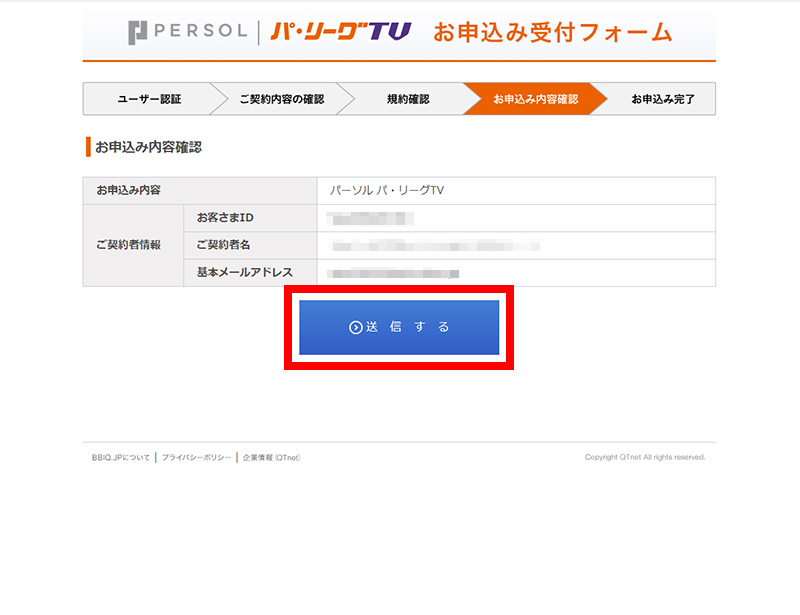800x615 pixels.
Task: Select the お申込み内容確認 step
Action: (x=536, y=99)
